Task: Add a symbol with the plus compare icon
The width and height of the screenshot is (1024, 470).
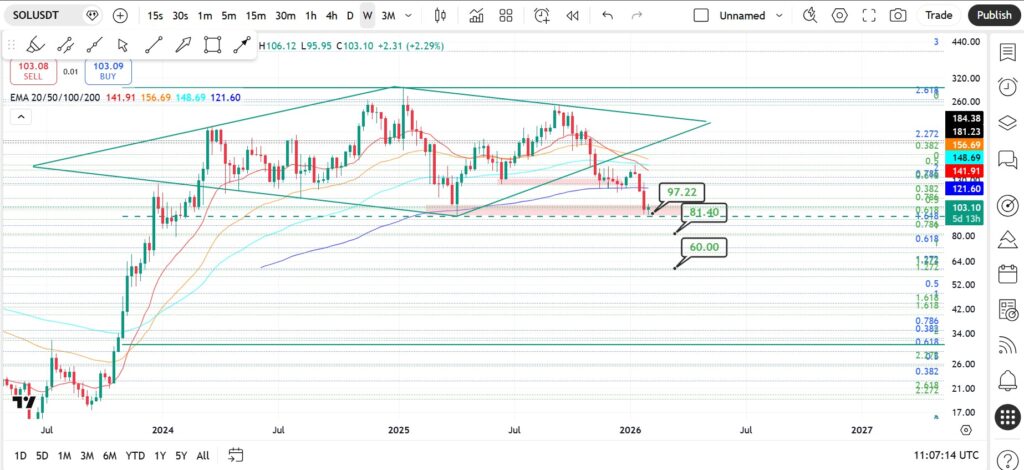Action: [x=120, y=15]
